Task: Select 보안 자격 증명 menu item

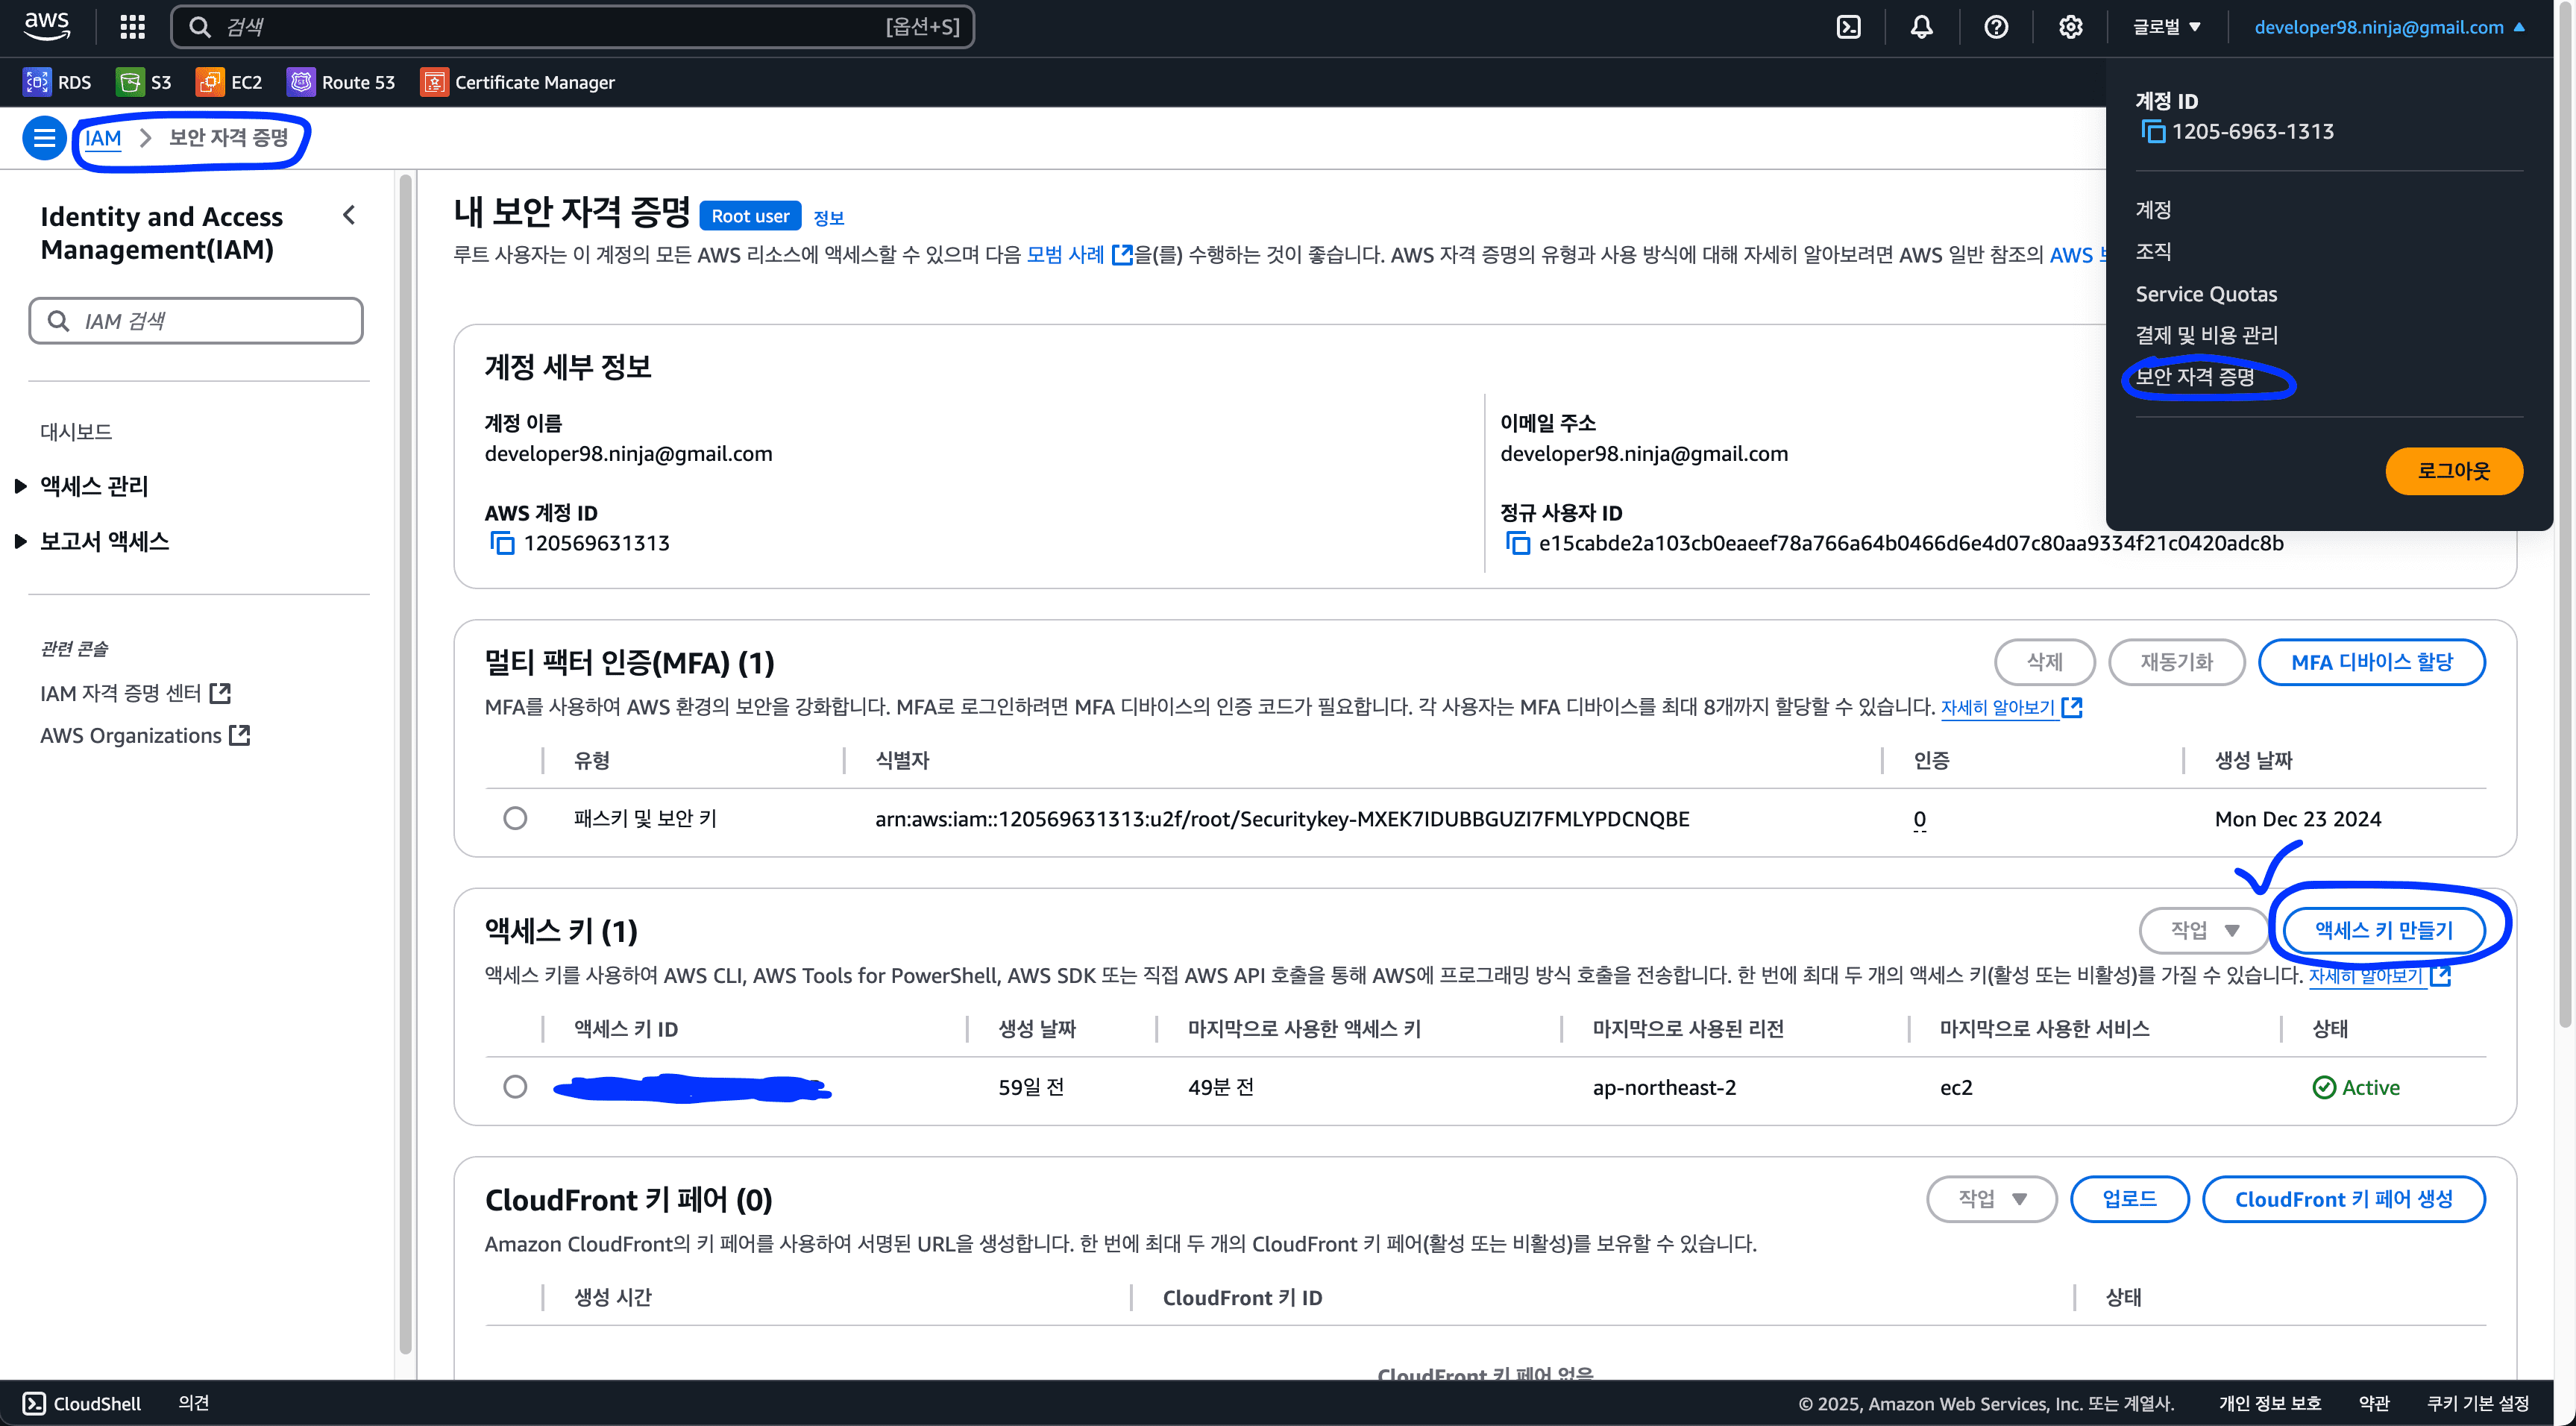Action: [2194, 377]
